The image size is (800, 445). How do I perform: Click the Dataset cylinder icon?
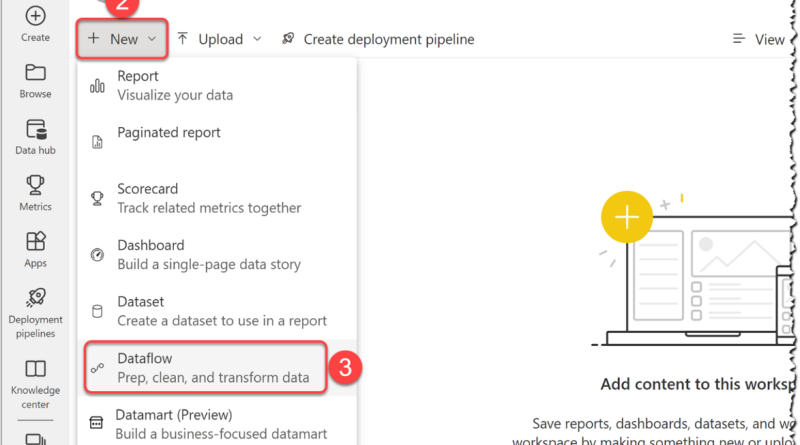click(x=97, y=311)
